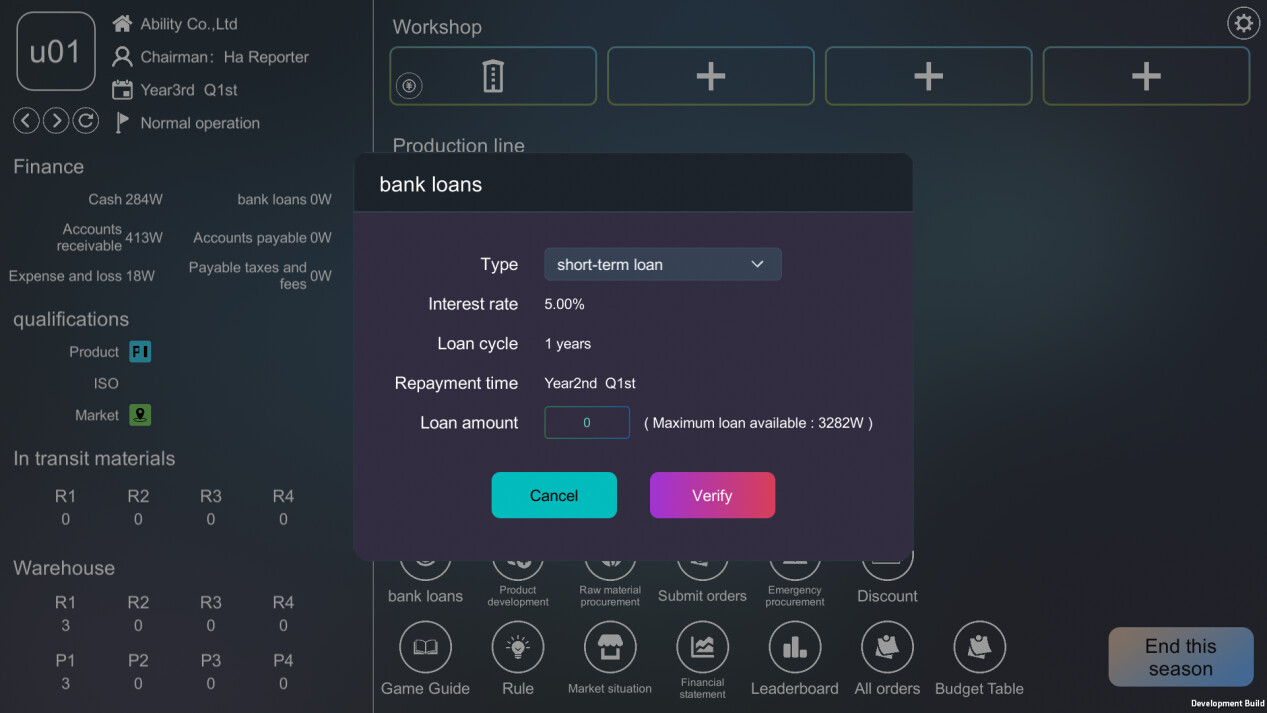
Task: Open the Rule lightbulb icon
Action: (x=518, y=647)
